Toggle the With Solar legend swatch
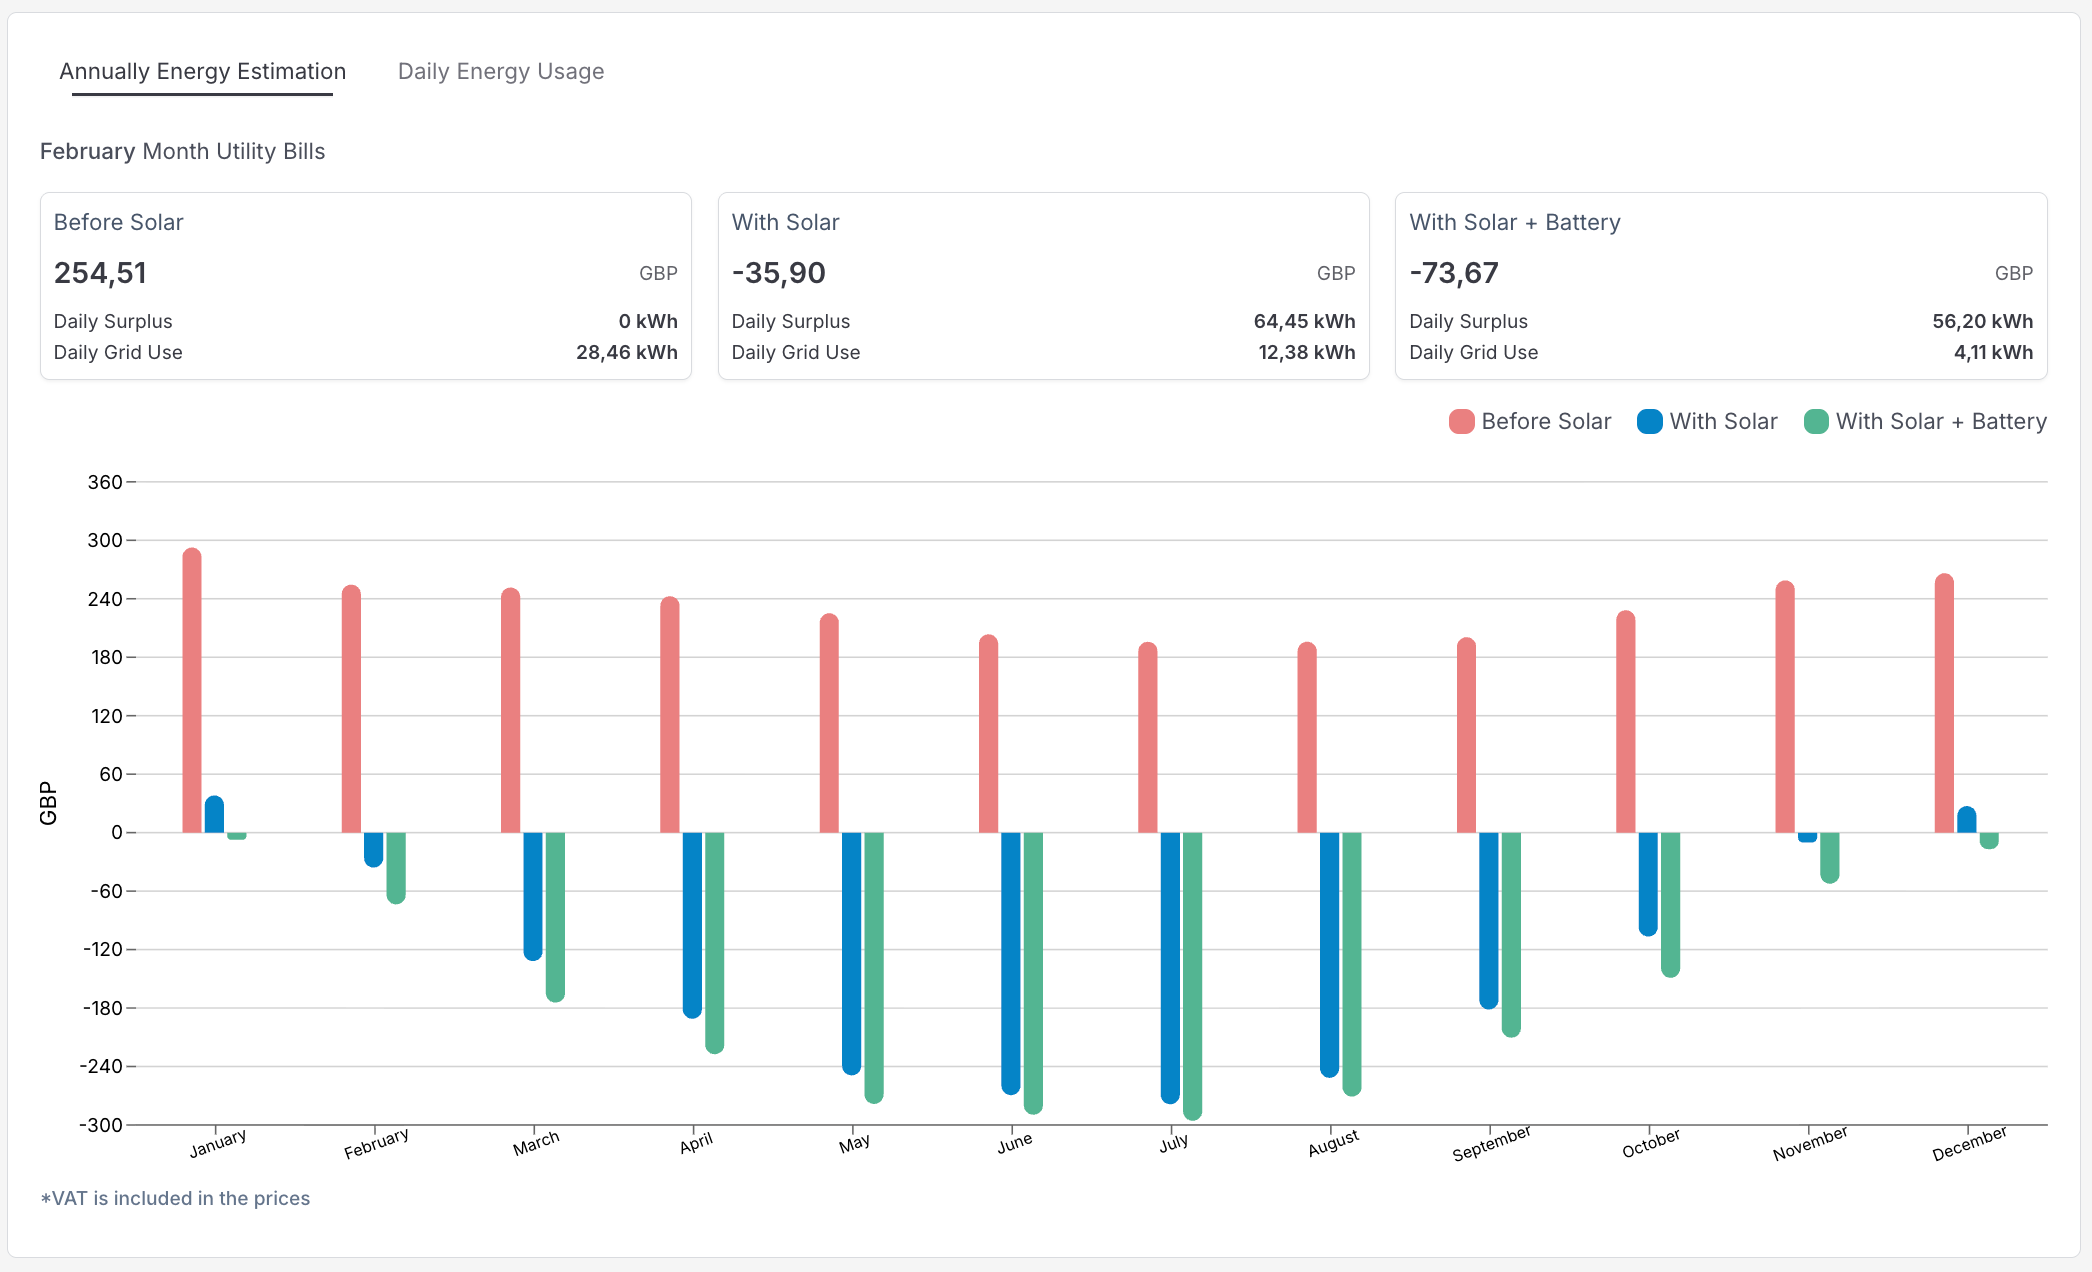This screenshot has width=2092, height=1272. pyautogui.click(x=1649, y=422)
